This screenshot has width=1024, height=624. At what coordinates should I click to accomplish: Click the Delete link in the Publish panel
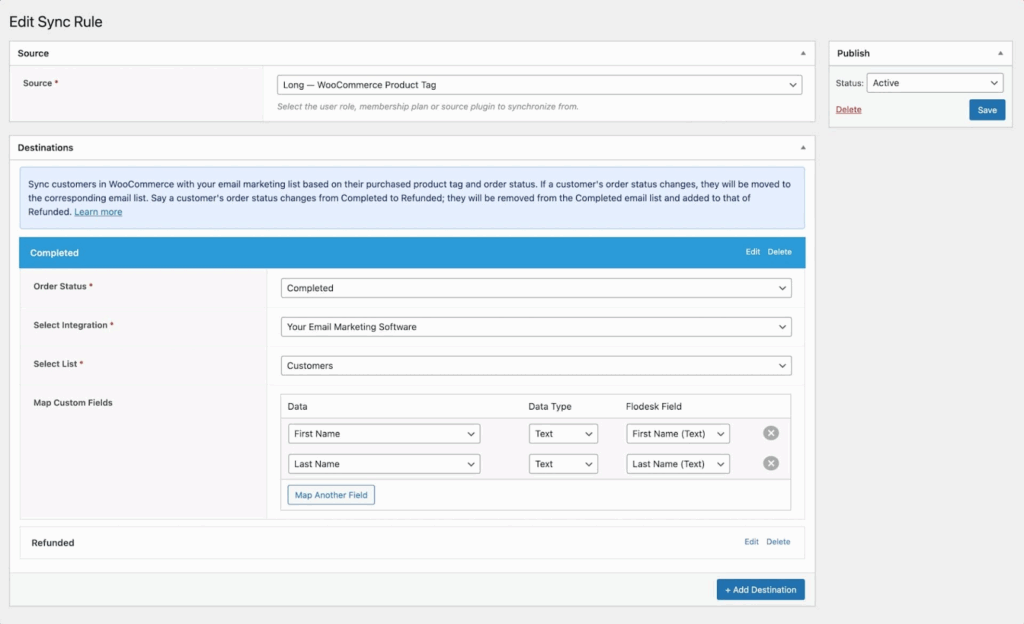coord(848,110)
